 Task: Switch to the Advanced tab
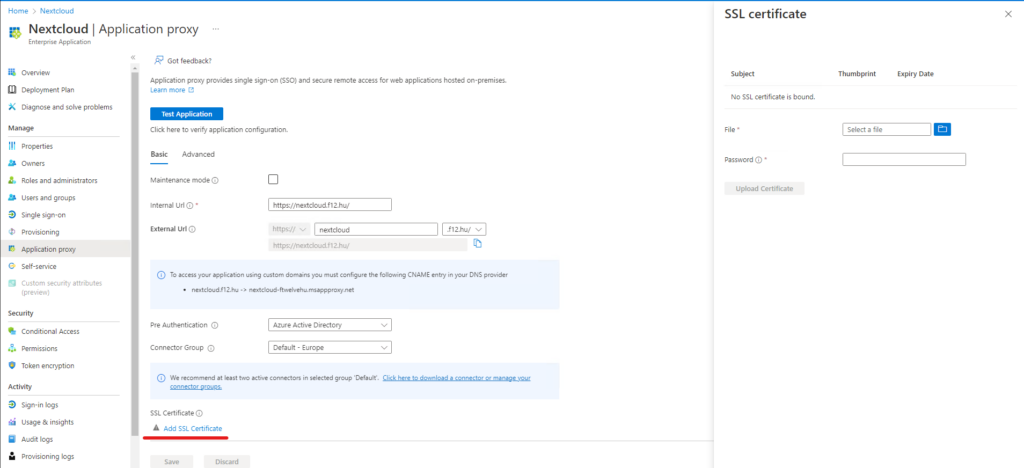coord(199,155)
